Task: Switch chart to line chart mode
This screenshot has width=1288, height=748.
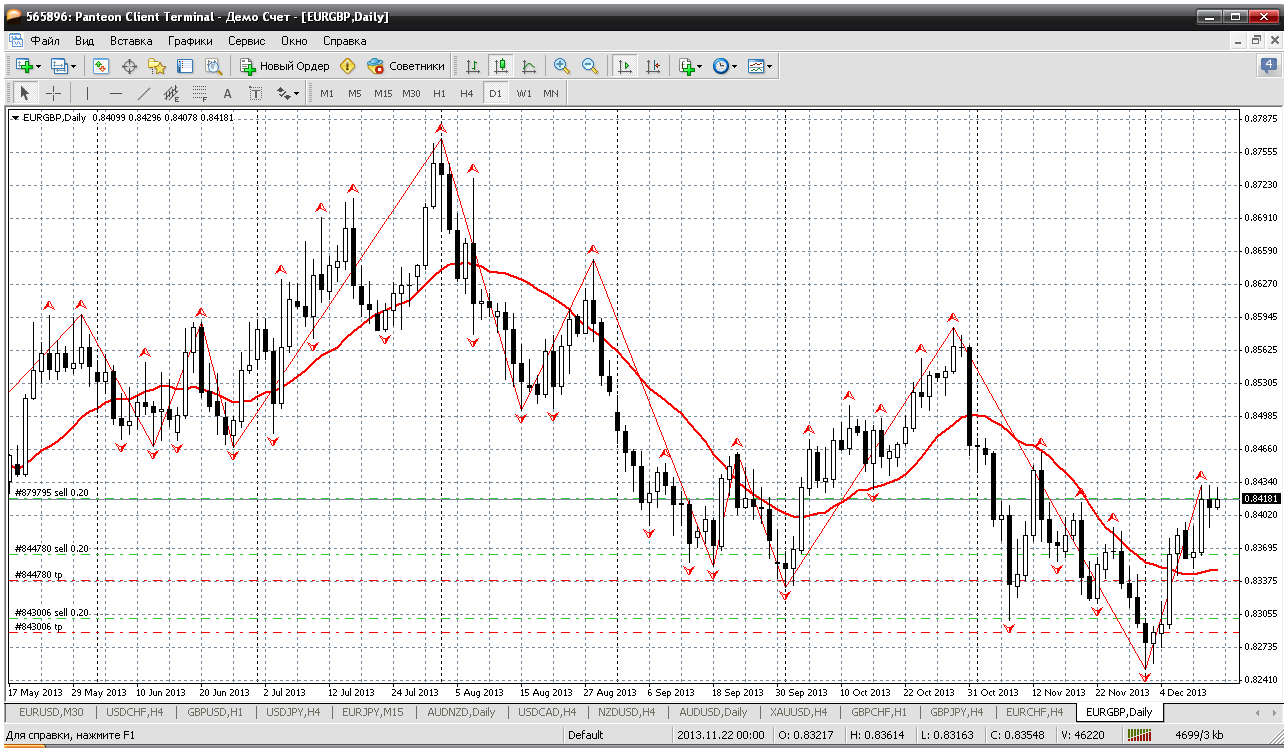Action: click(529, 66)
